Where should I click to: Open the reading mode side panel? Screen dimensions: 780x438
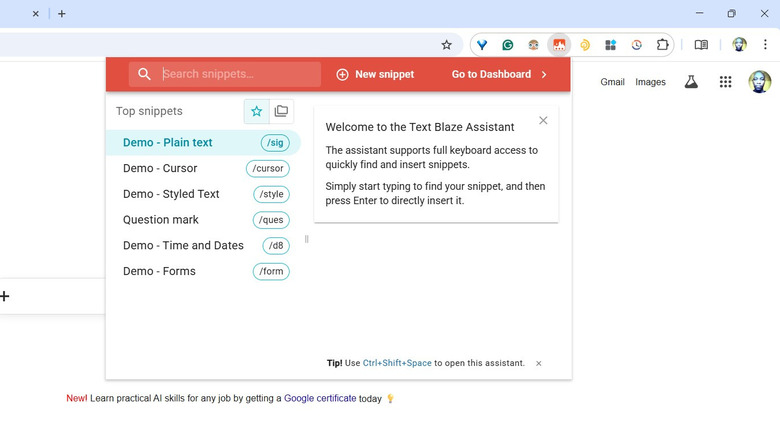pyautogui.click(x=701, y=45)
